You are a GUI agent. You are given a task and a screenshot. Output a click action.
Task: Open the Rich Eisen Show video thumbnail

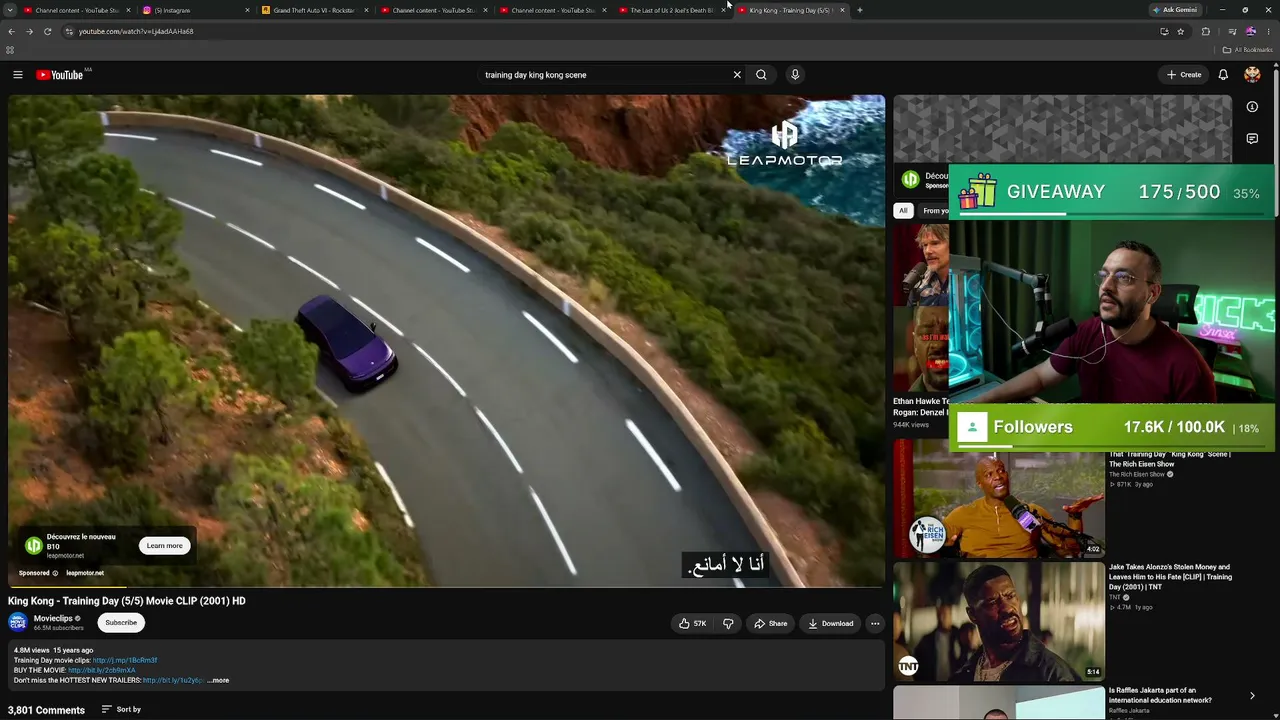point(999,499)
